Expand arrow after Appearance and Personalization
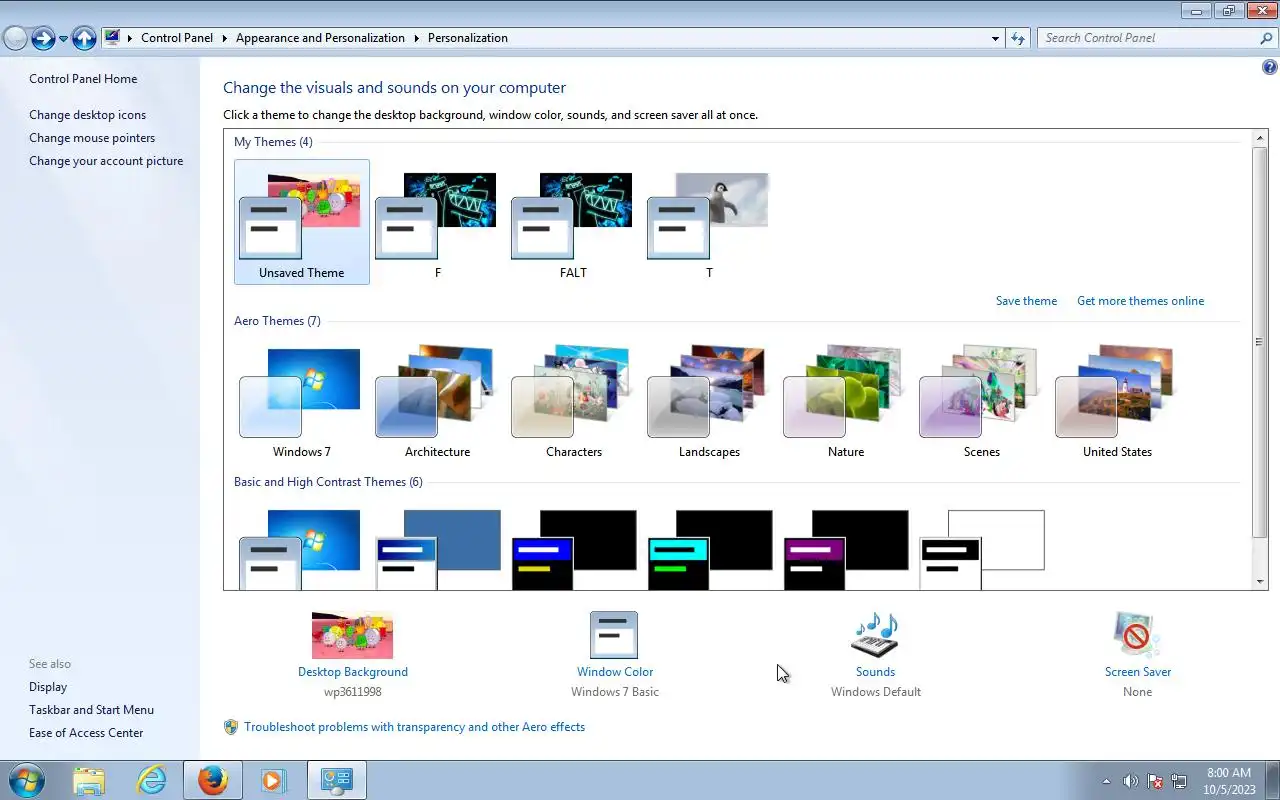1280x800 pixels. click(x=416, y=38)
